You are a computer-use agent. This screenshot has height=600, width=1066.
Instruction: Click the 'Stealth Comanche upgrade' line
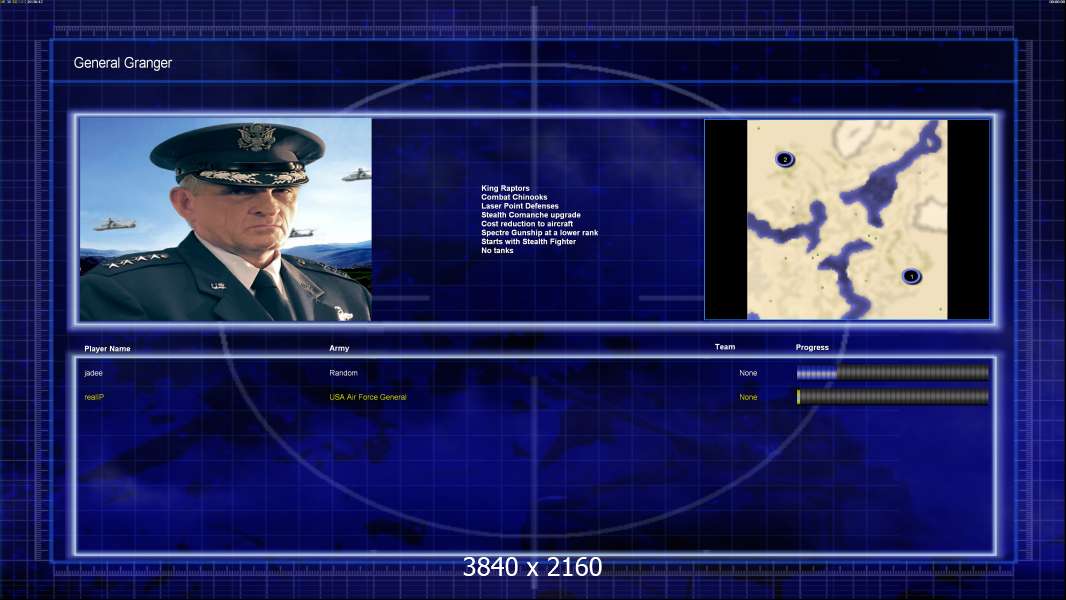click(x=531, y=215)
